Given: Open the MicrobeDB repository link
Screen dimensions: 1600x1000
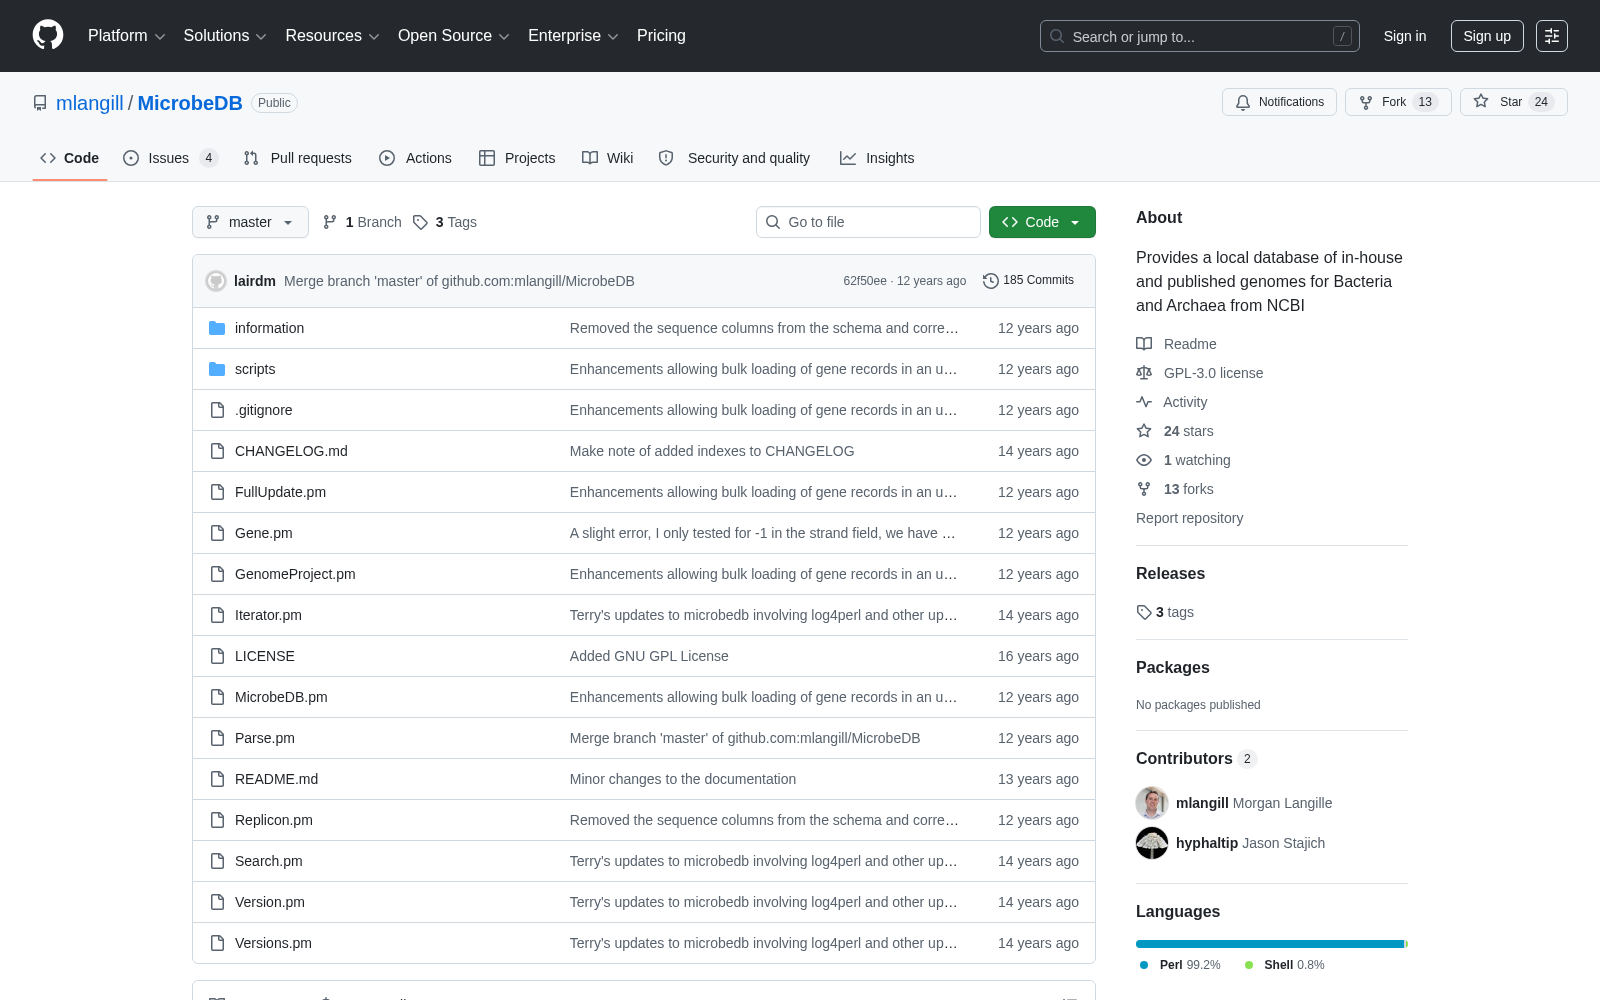Looking at the screenshot, I should point(190,103).
